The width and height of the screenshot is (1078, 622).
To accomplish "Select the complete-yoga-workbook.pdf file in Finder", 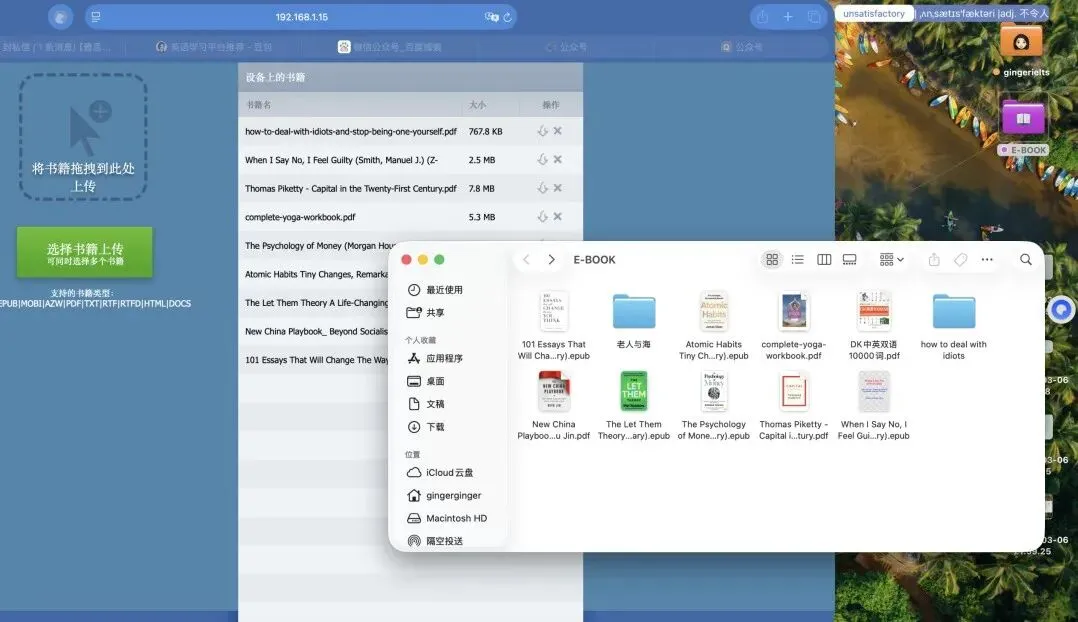I will (793, 325).
